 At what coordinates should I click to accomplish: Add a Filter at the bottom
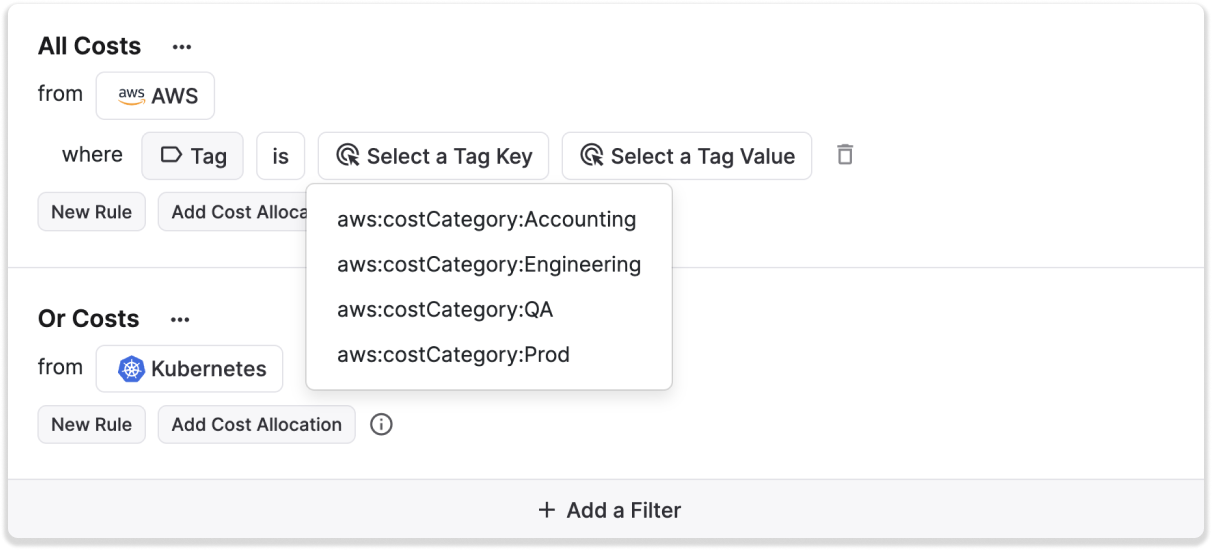pyautogui.click(x=608, y=510)
